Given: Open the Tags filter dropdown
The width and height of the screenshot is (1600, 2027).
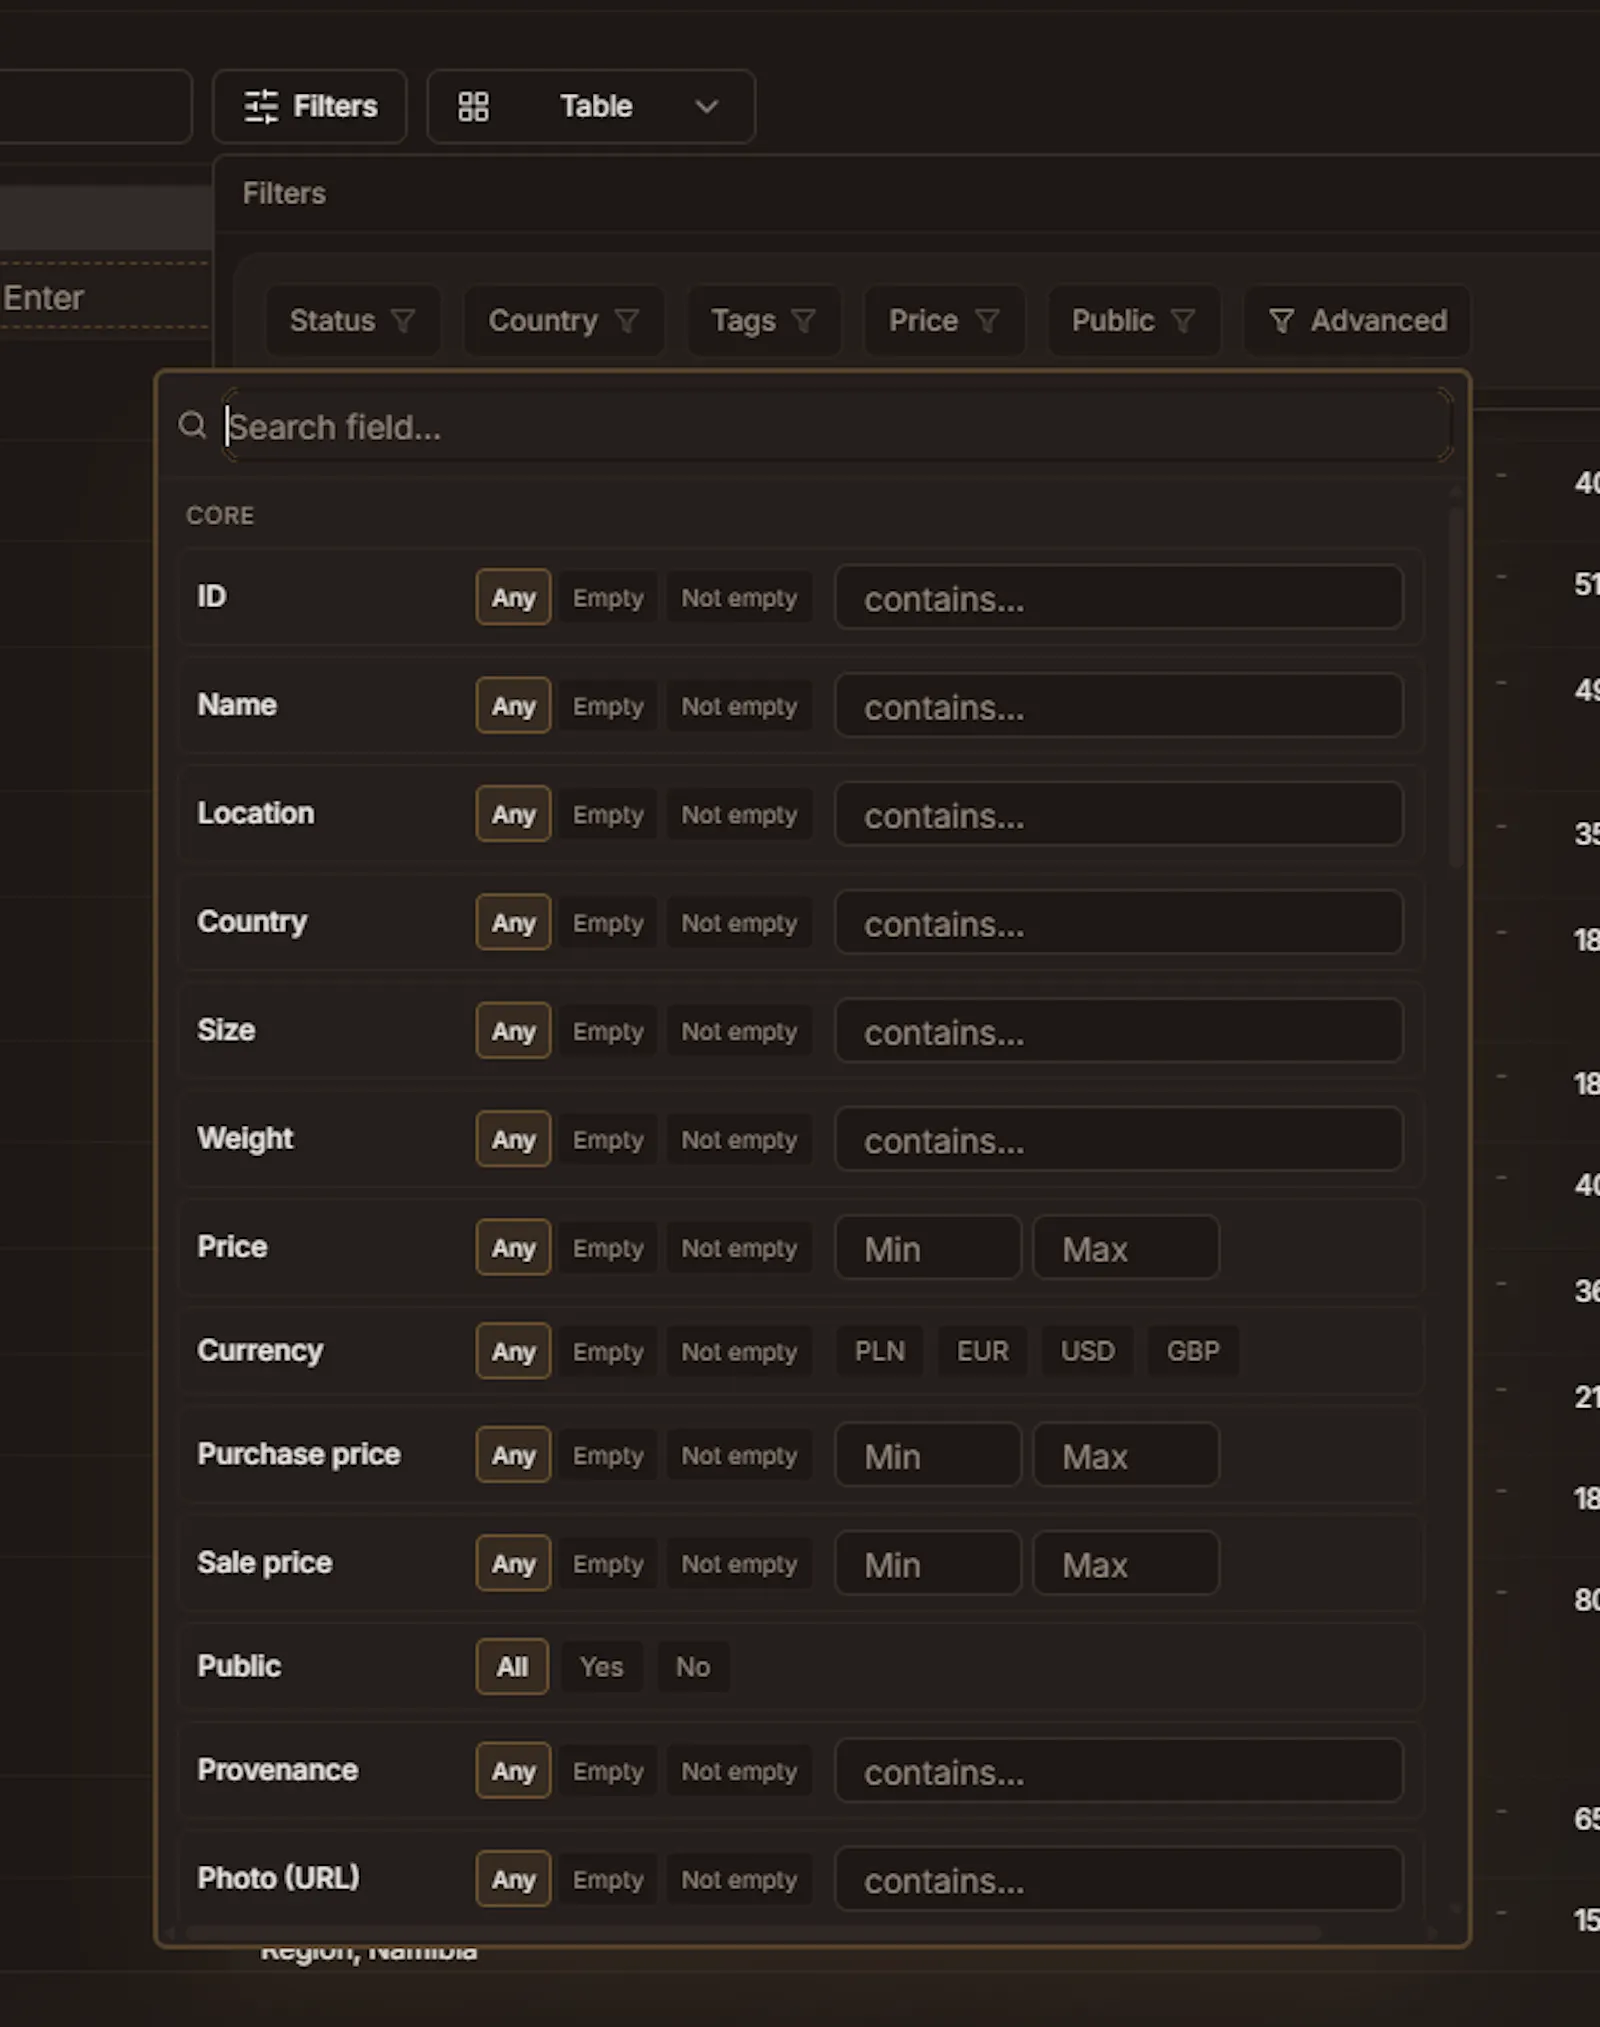Looking at the screenshot, I should (x=763, y=320).
